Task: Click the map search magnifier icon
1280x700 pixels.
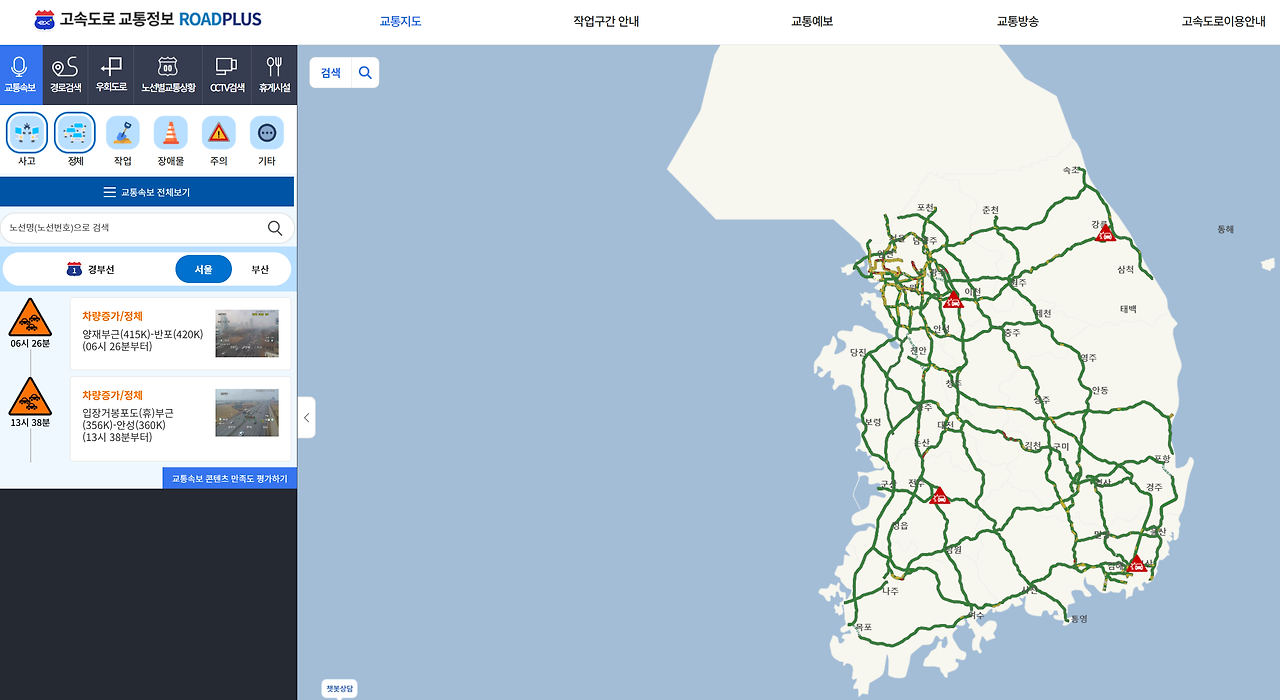Action: [x=365, y=72]
